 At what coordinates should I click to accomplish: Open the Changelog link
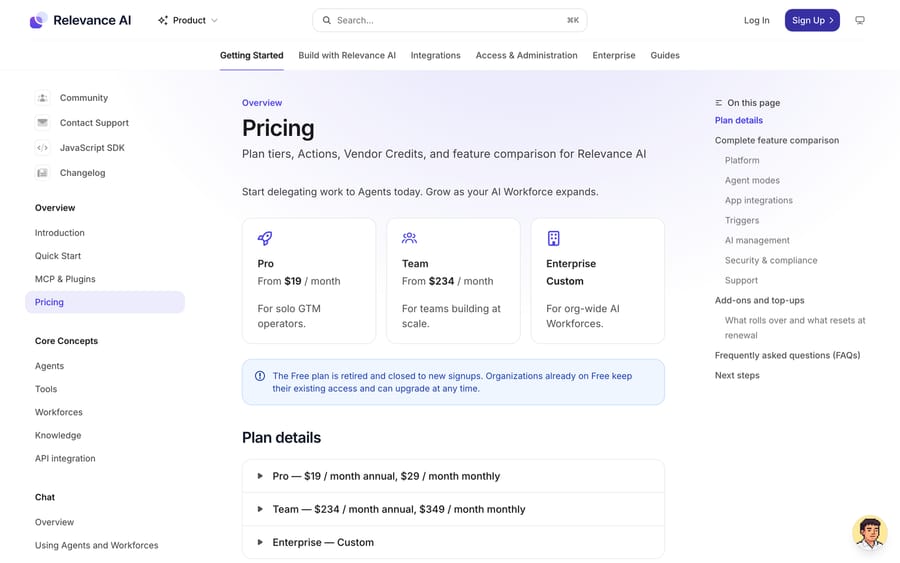[x=82, y=173]
